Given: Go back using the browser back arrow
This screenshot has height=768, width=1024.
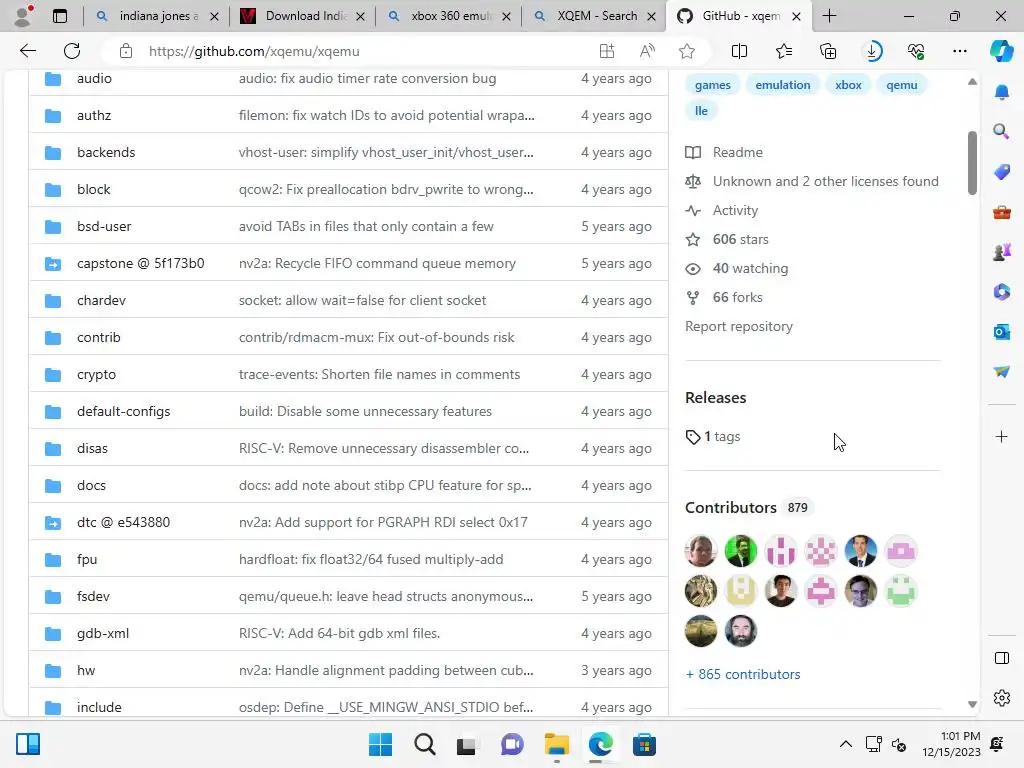Looking at the screenshot, I should 28,51.
